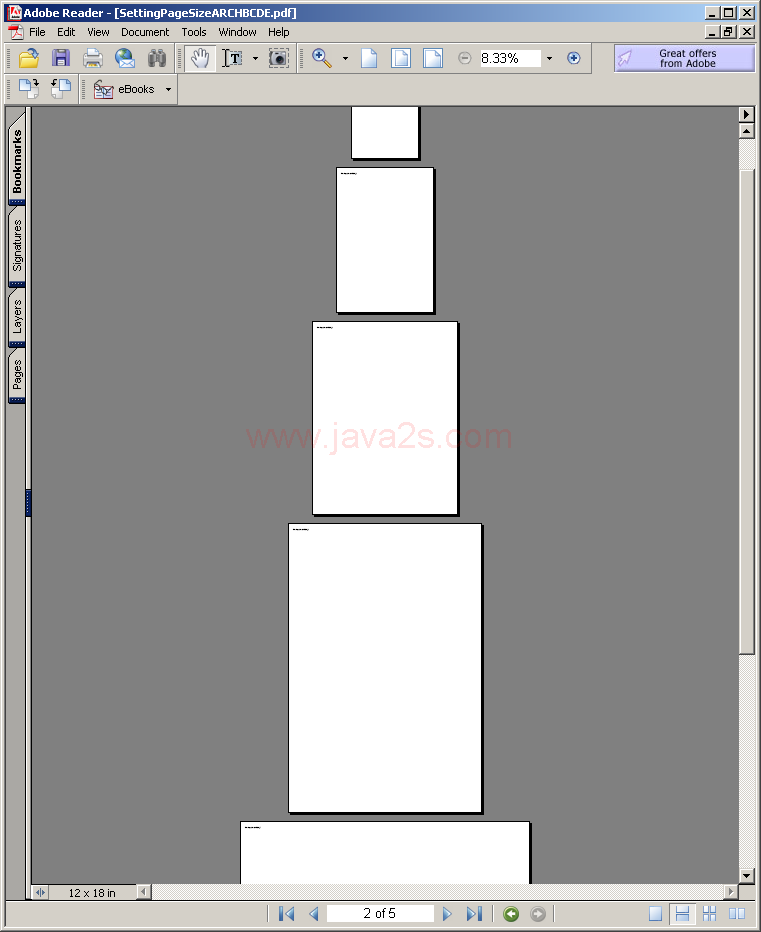Screen dimensions: 761x932
Task: Select the Snapshot camera tool
Action: (x=278, y=58)
